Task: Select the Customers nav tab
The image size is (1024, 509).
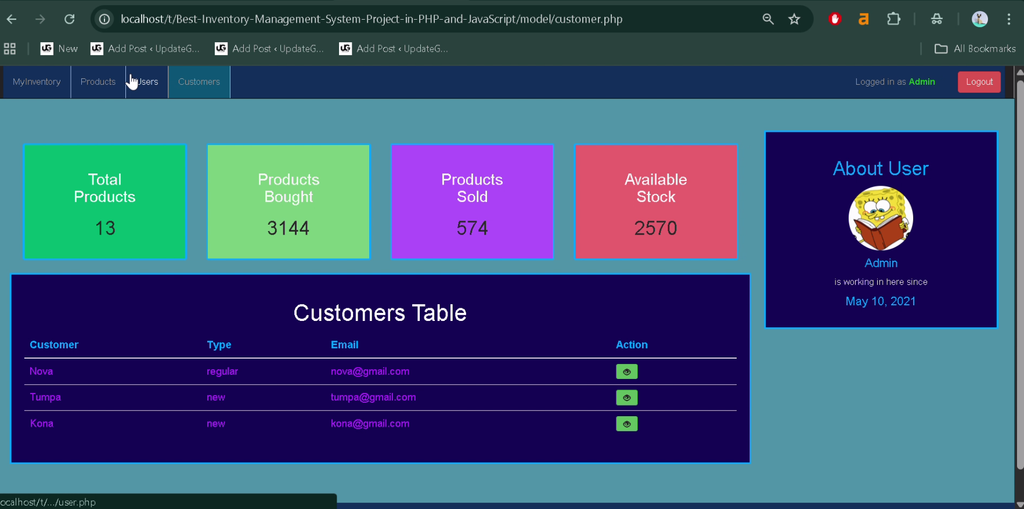Action: coord(199,82)
